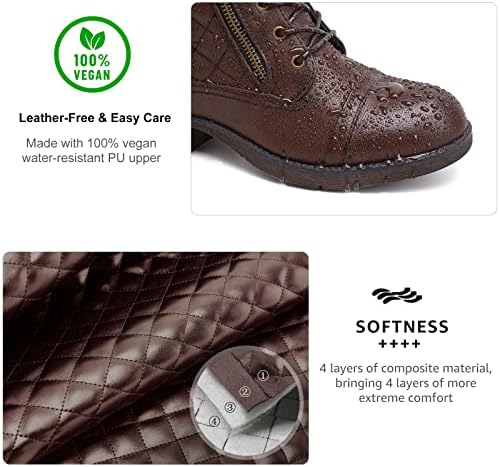Click the circled number 3 layer marker
This screenshot has height=467, width=500.
230,407
